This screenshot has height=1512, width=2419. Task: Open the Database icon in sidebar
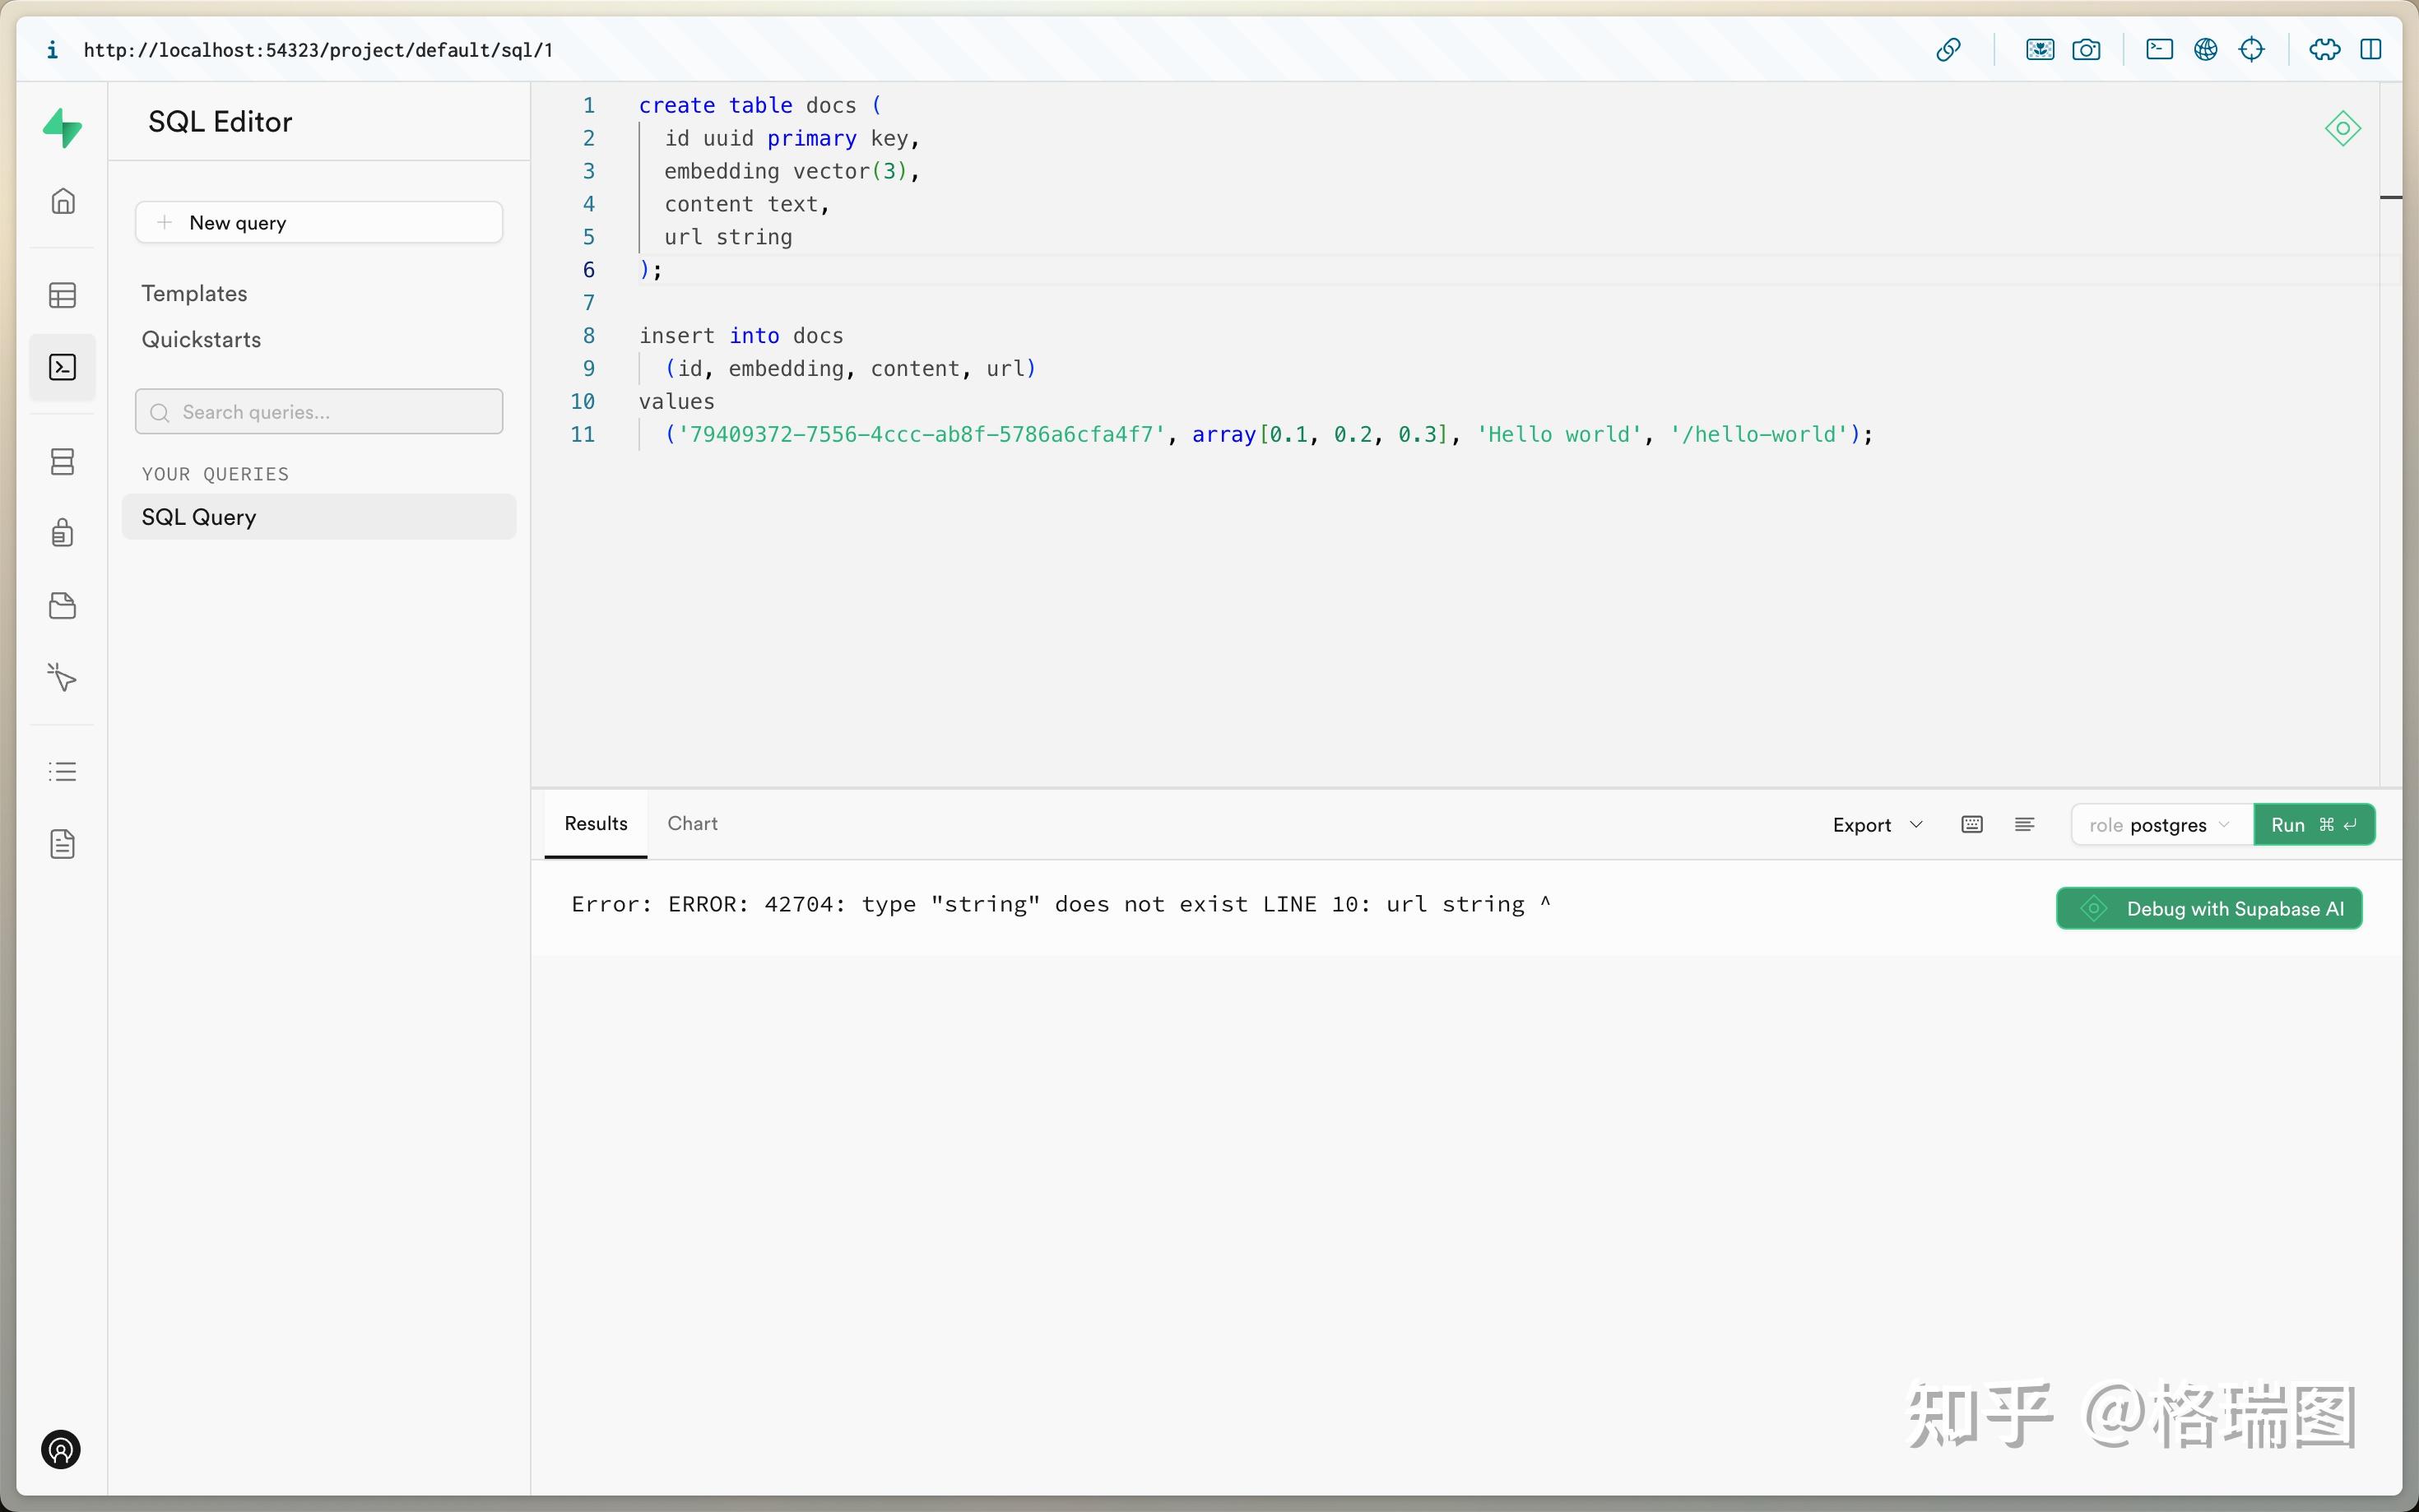(x=63, y=461)
